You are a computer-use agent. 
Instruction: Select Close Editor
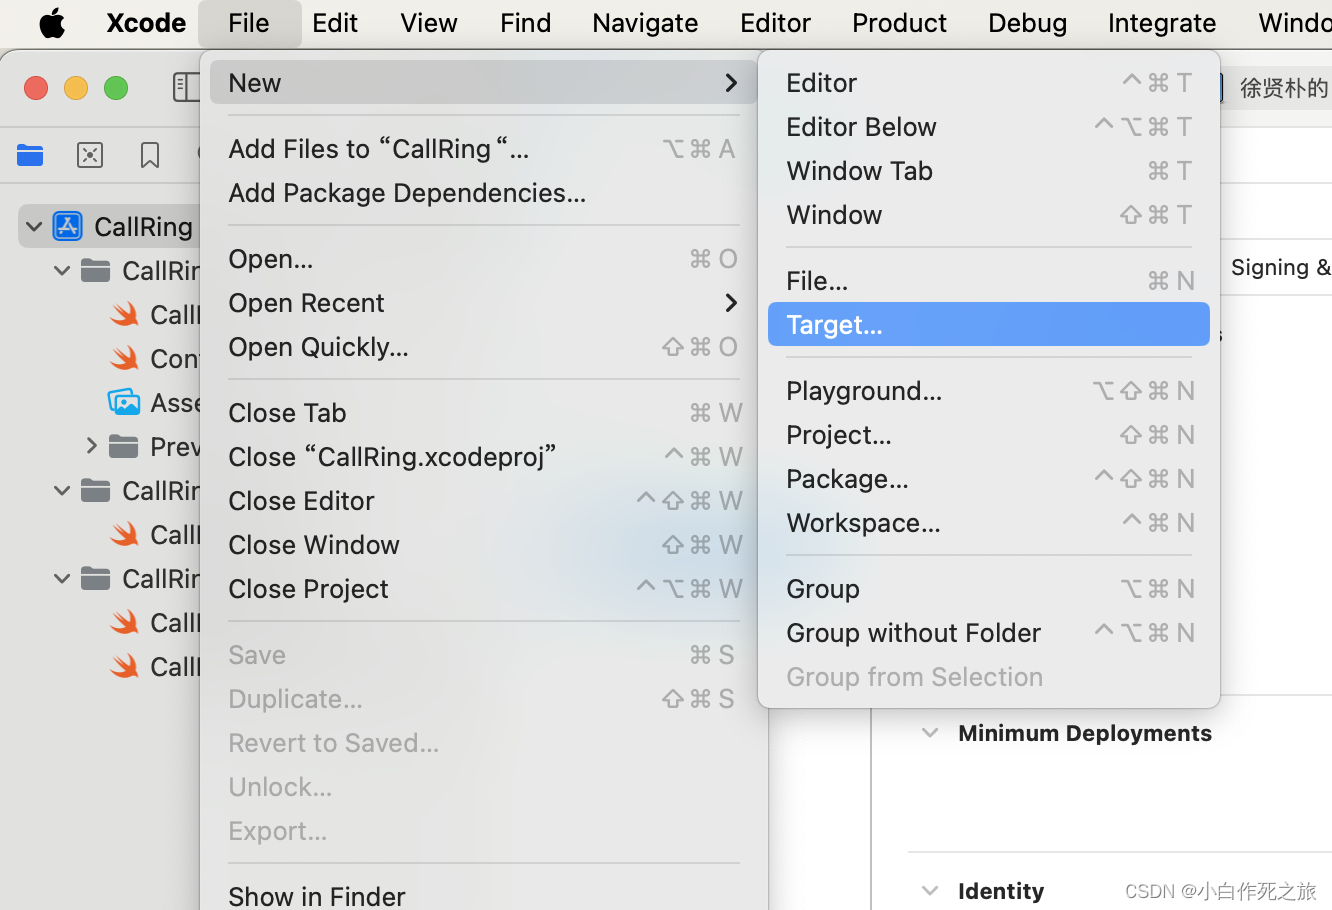484,501
